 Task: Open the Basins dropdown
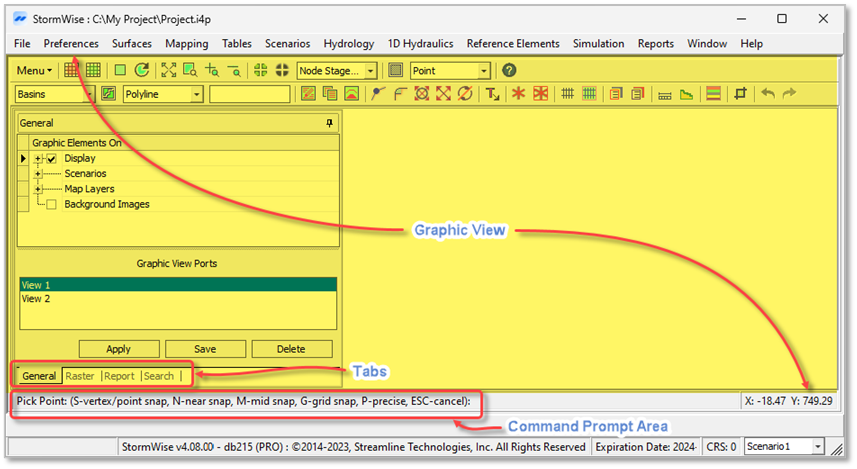coord(87,94)
